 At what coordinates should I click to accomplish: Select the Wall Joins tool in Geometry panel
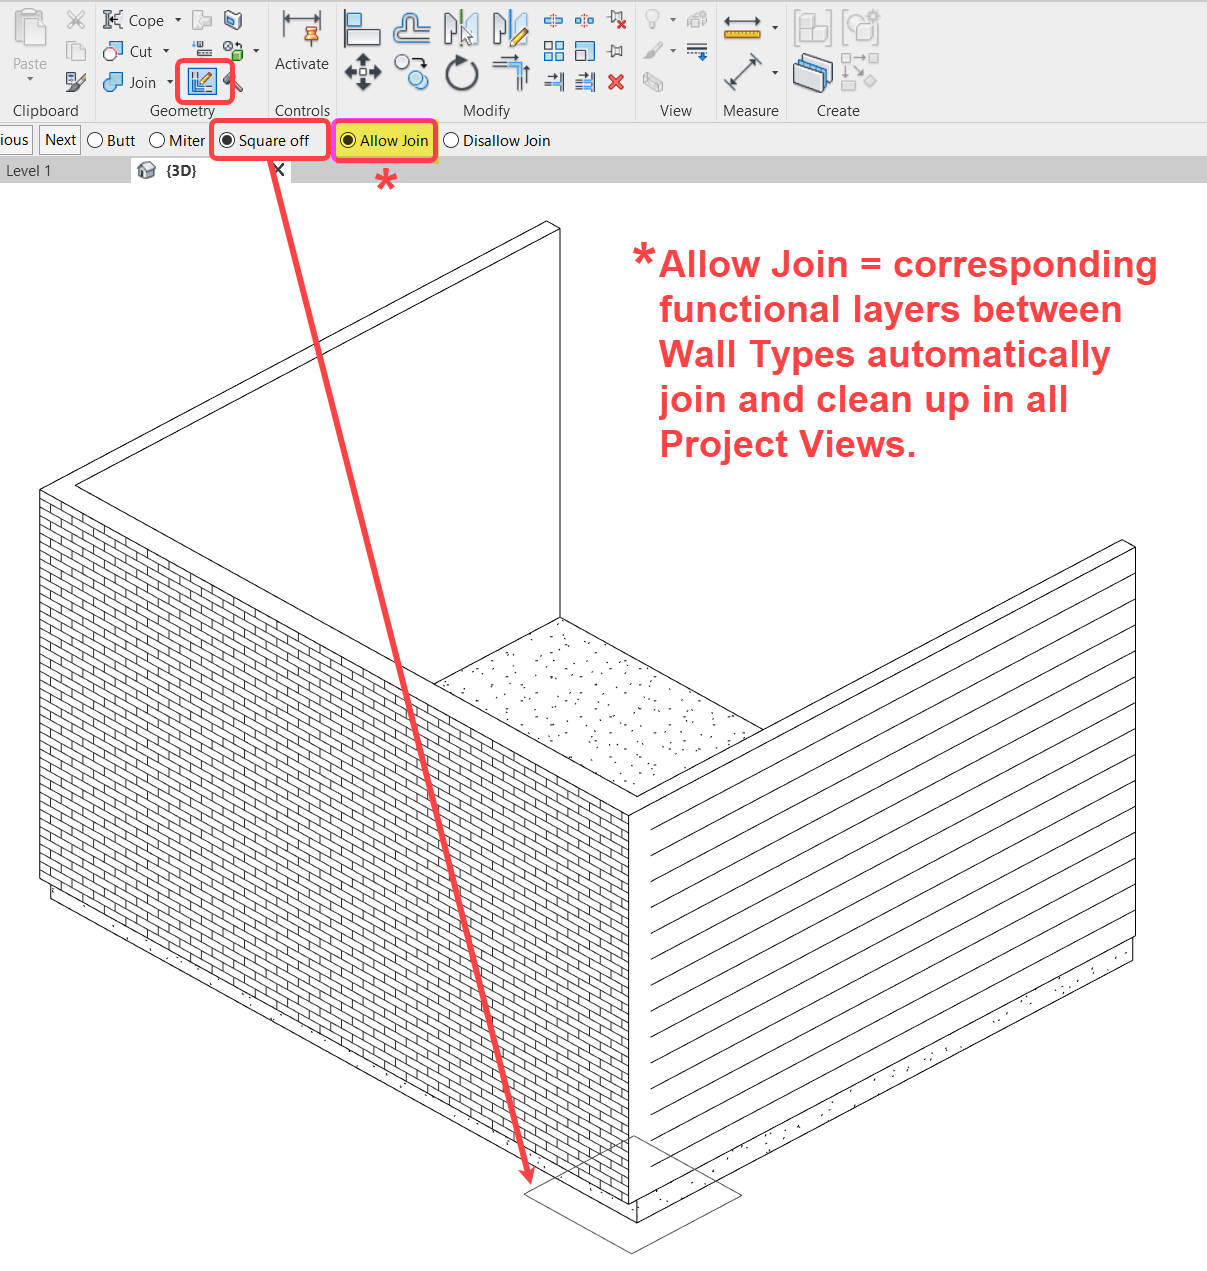(203, 81)
